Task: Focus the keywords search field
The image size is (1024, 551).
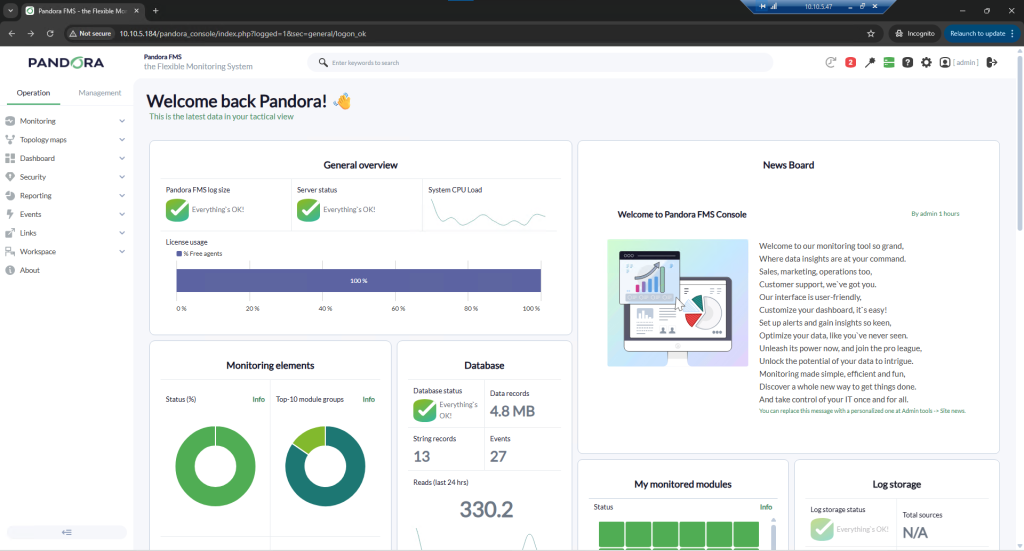Action: pos(540,63)
